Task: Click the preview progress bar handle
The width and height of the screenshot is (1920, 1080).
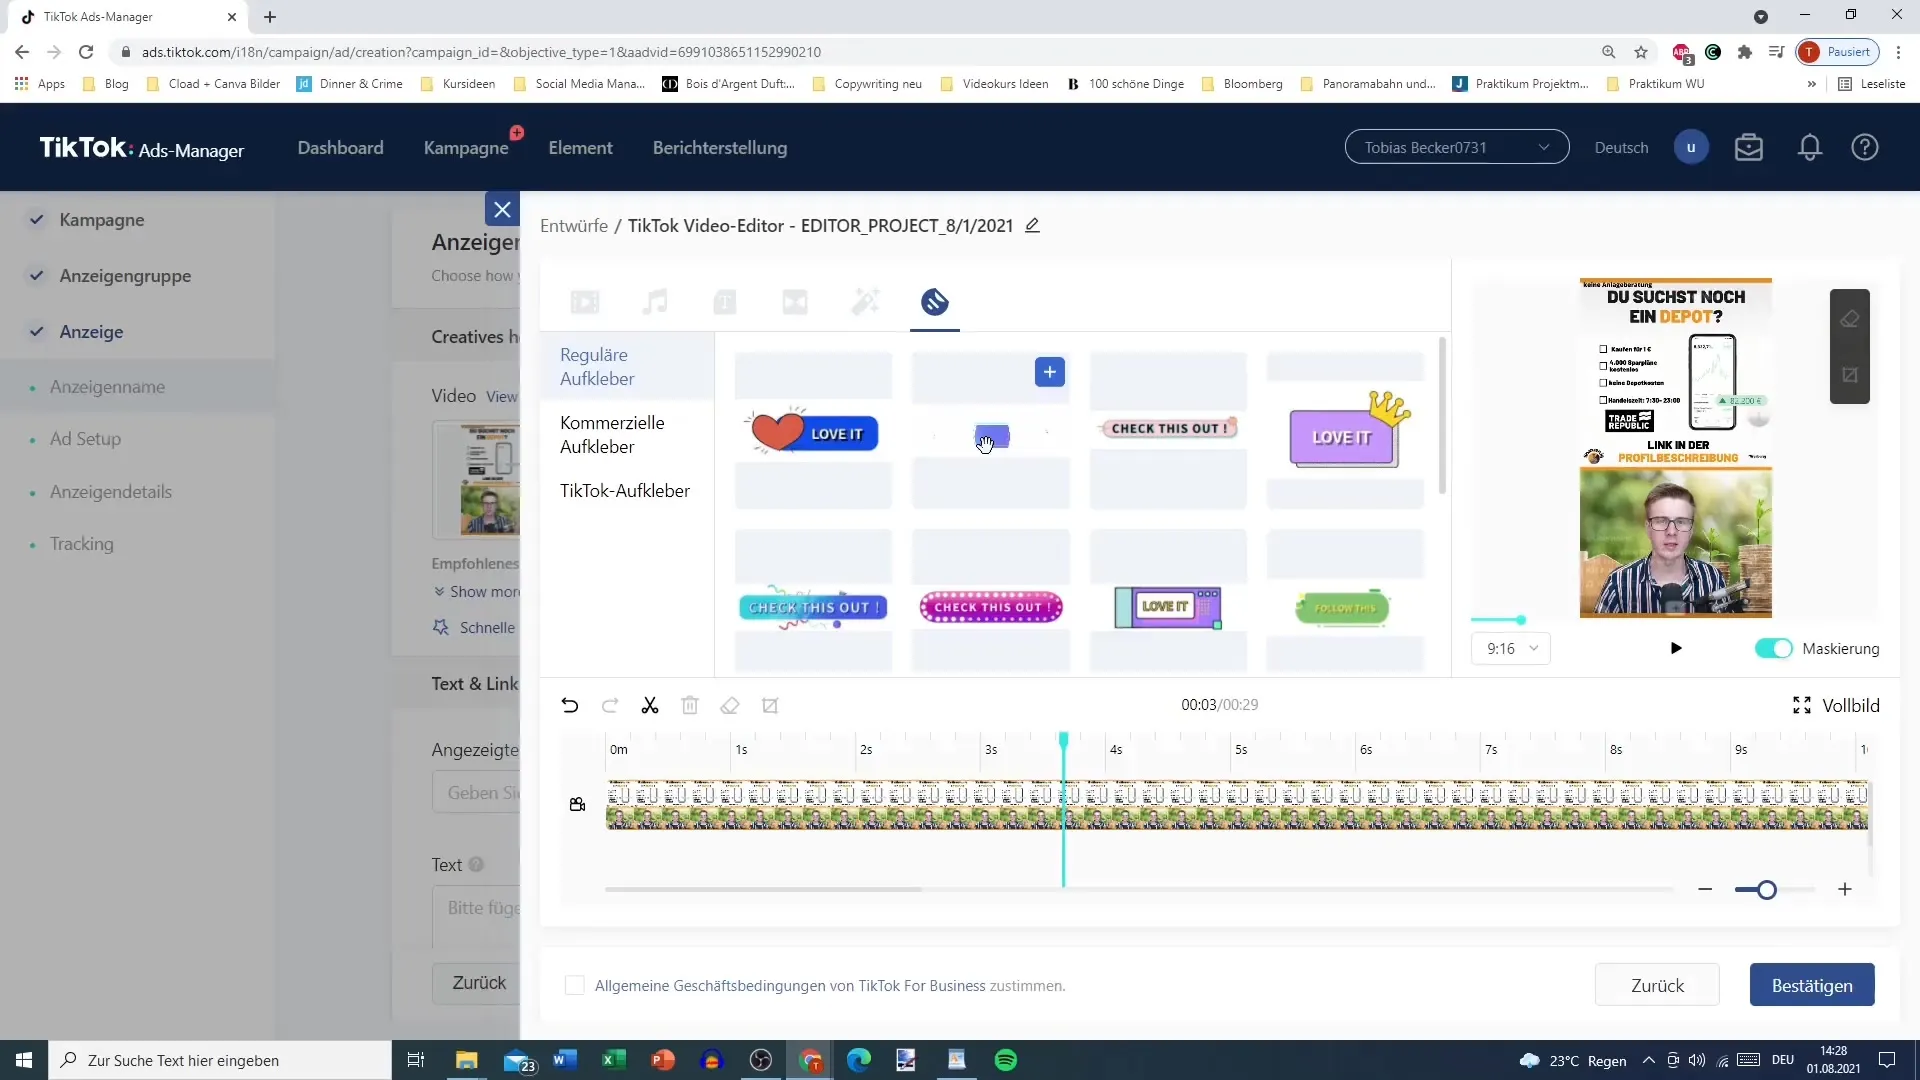Action: click(x=1521, y=620)
